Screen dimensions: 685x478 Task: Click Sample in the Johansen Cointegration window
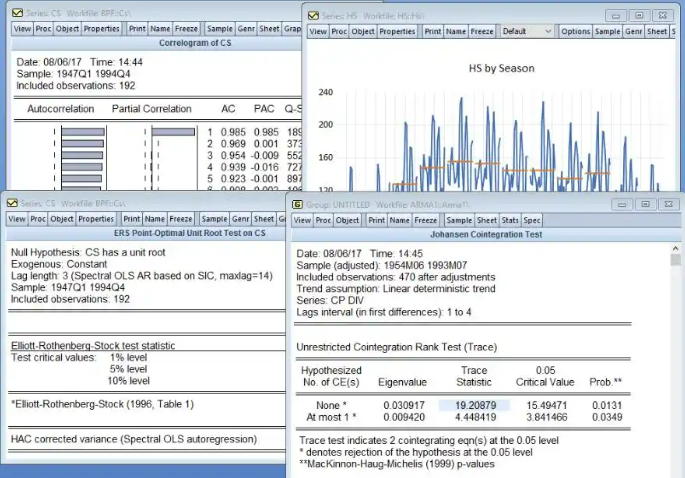pos(459,220)
